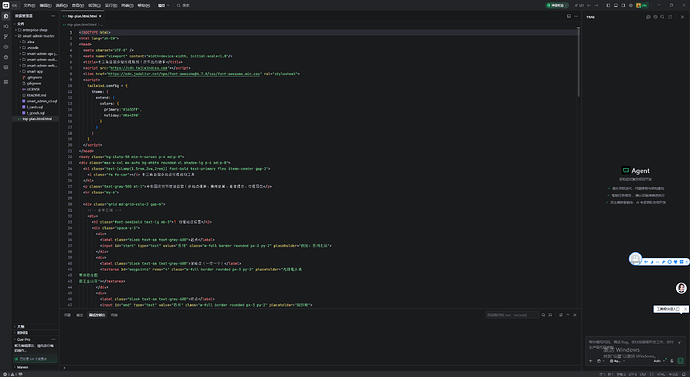Navigate forward with the right arrow icon
Screen dimensions: 690x377
[596, 5]
